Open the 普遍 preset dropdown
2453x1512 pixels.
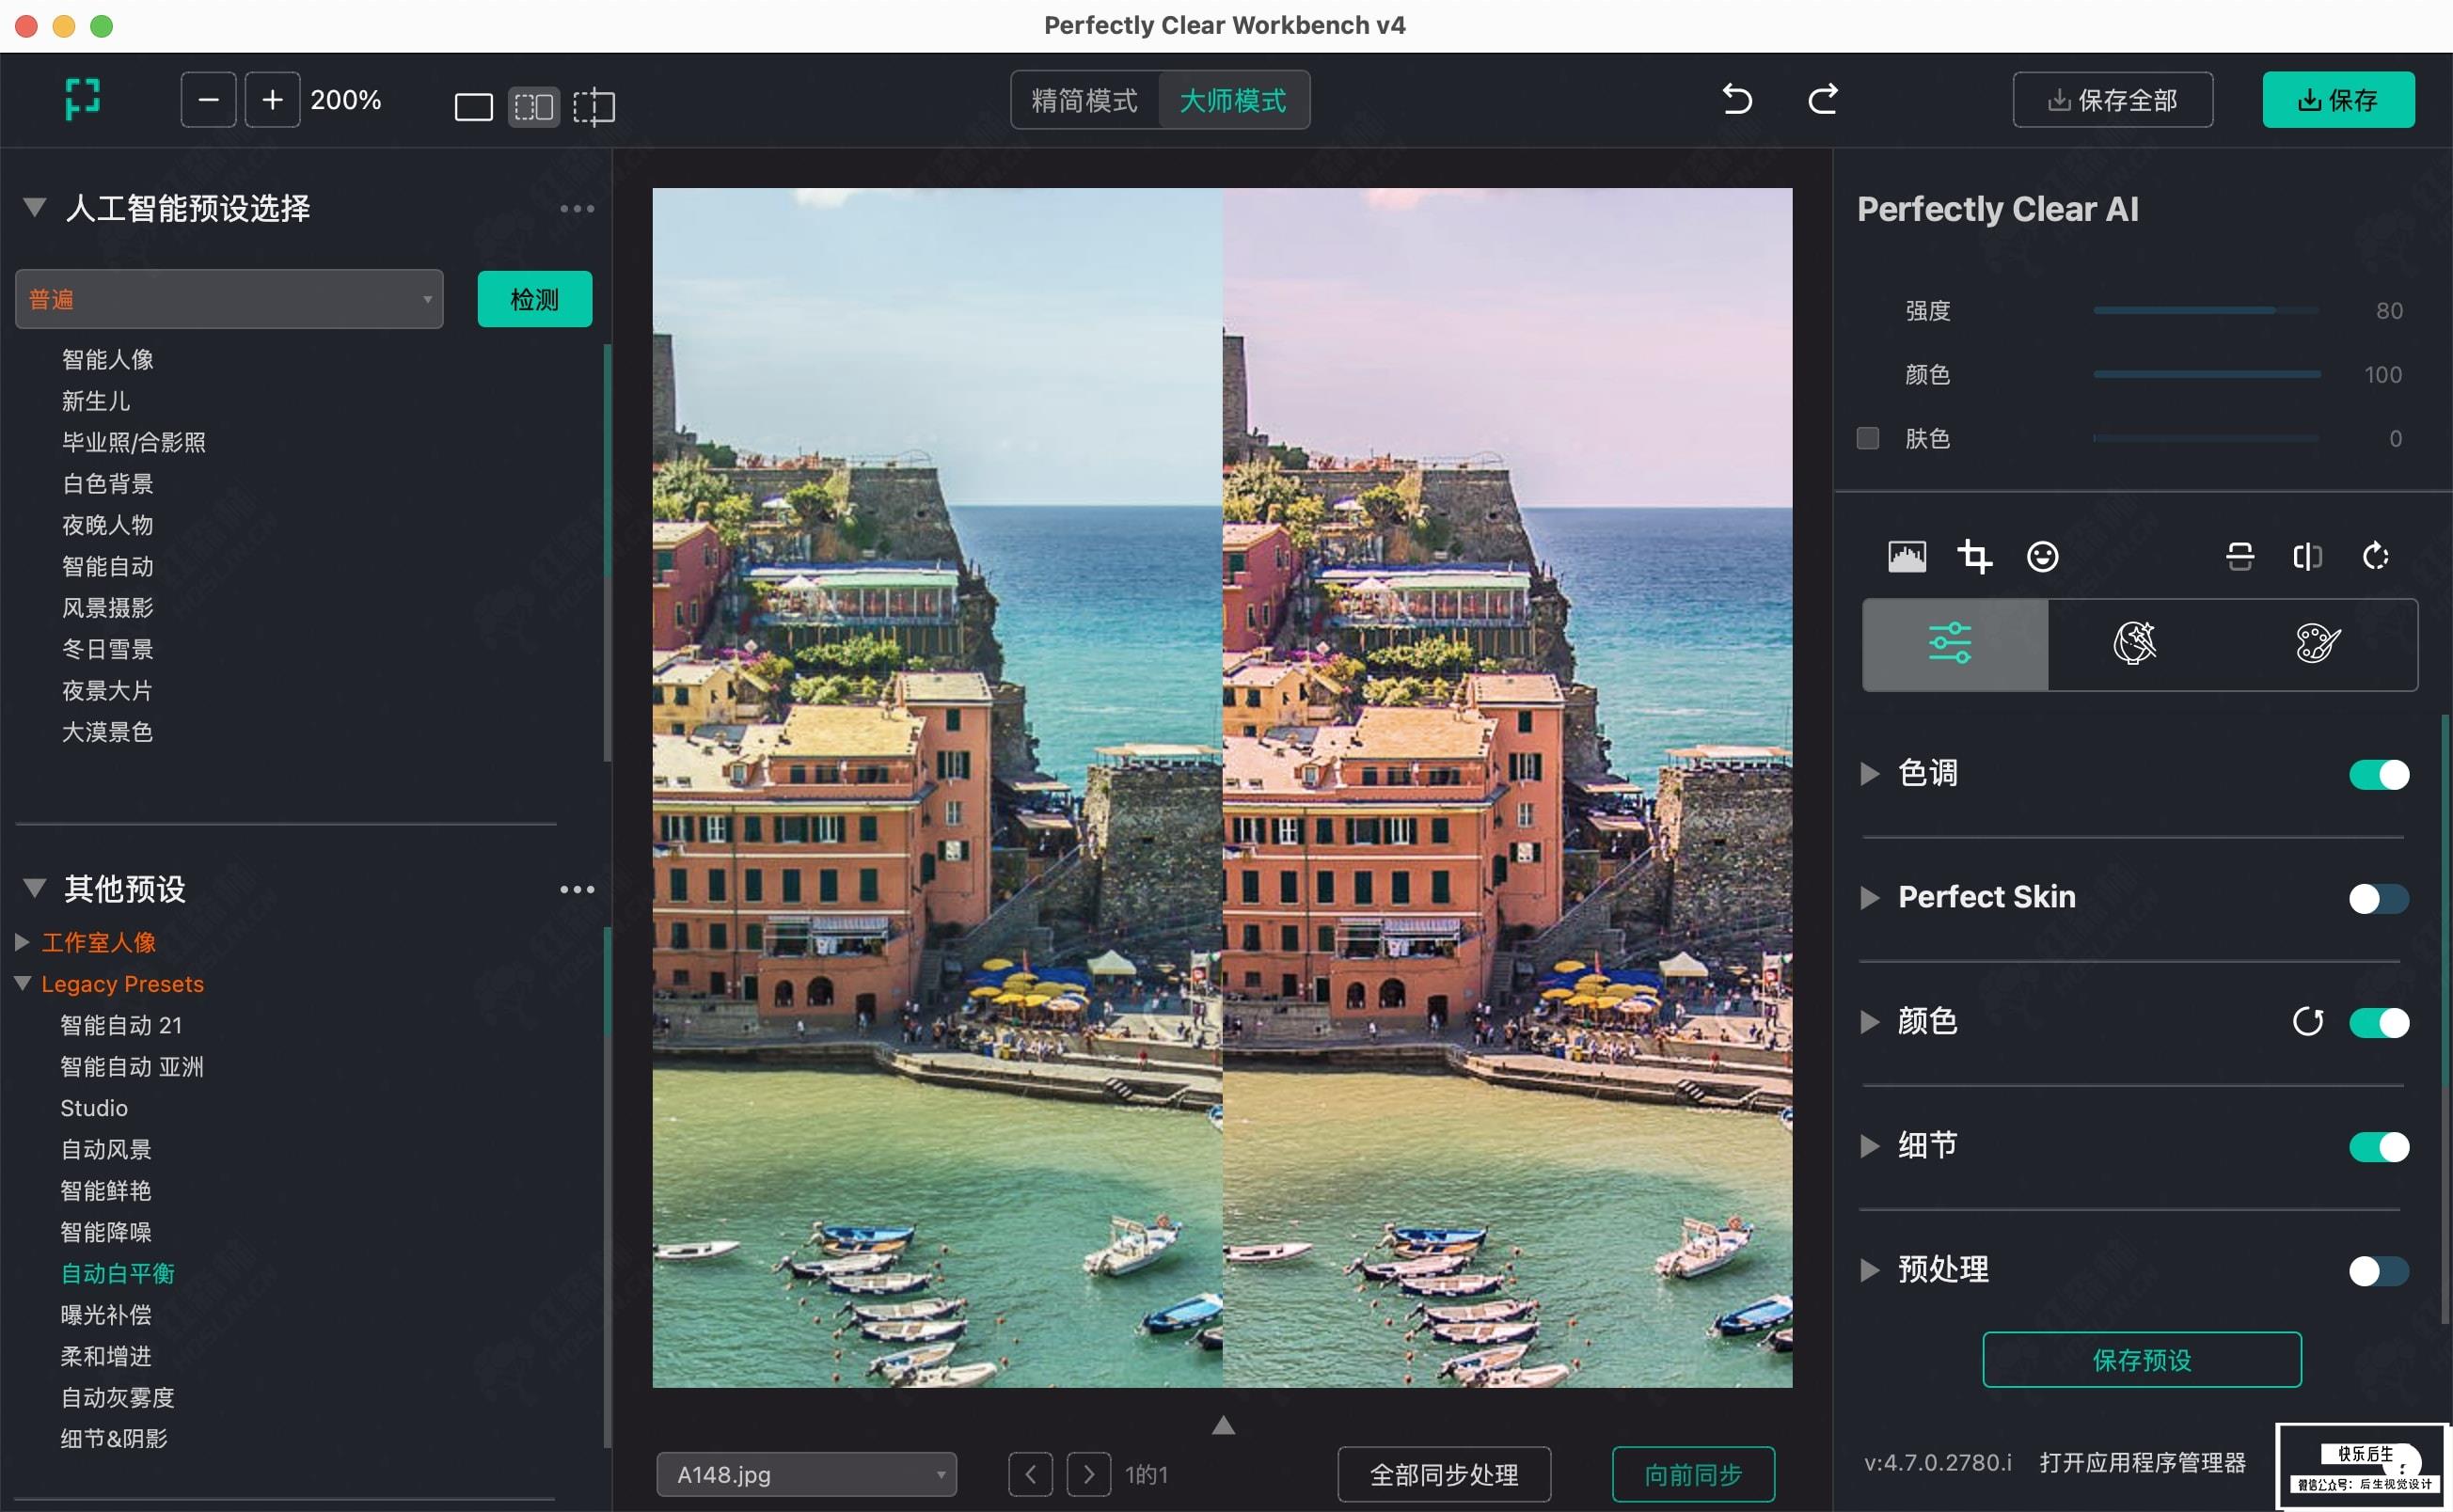click(229, 299)
